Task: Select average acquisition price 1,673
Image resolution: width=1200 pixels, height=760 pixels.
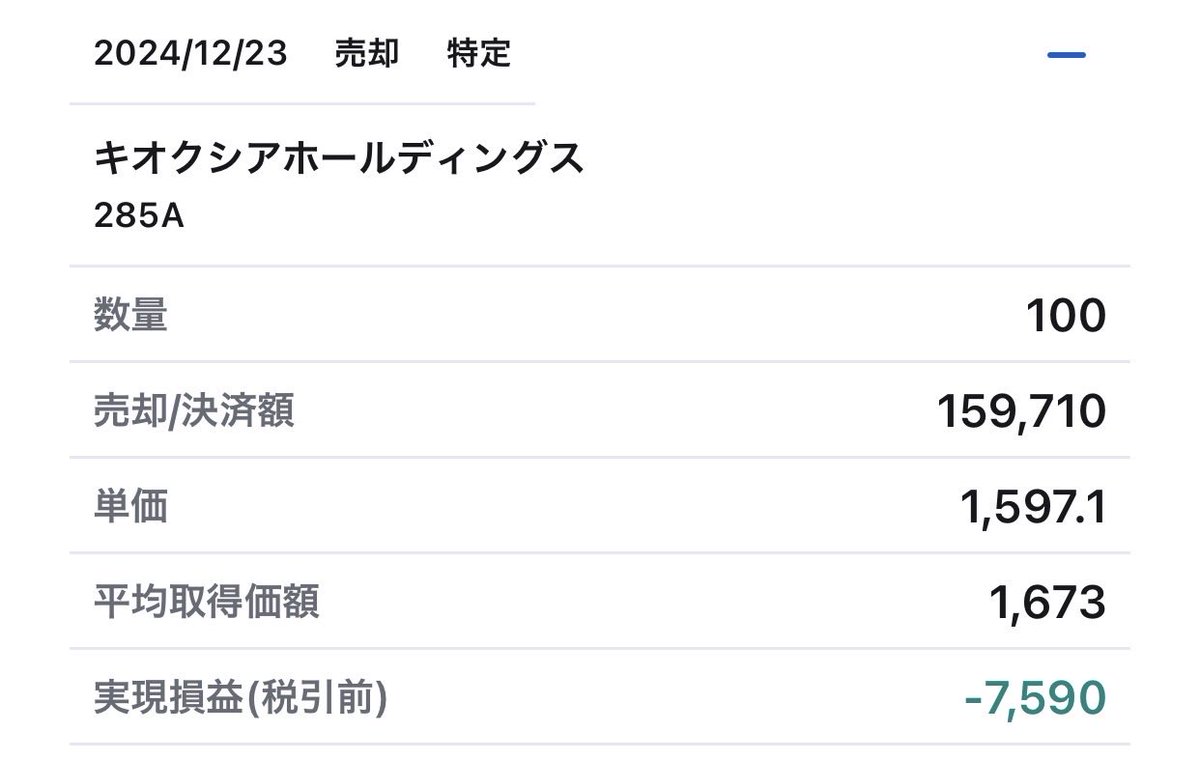Action: pyautogui.click(x=1046, y=603)
